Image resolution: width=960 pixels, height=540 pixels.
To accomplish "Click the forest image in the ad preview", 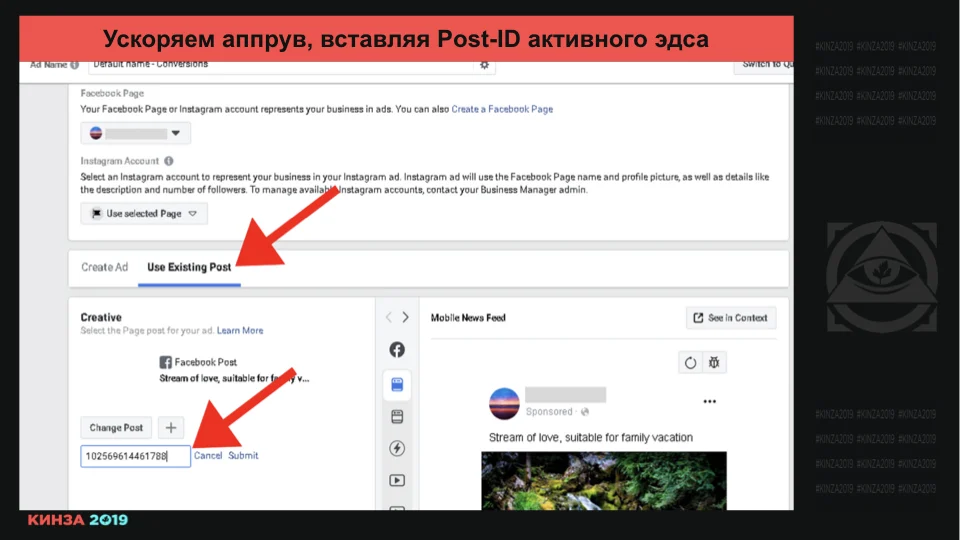I will (x=604, y=481).
